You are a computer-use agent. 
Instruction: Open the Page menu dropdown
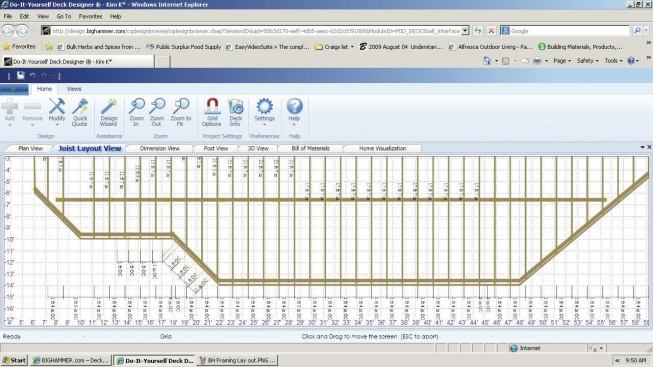click(x=561, y=61)
